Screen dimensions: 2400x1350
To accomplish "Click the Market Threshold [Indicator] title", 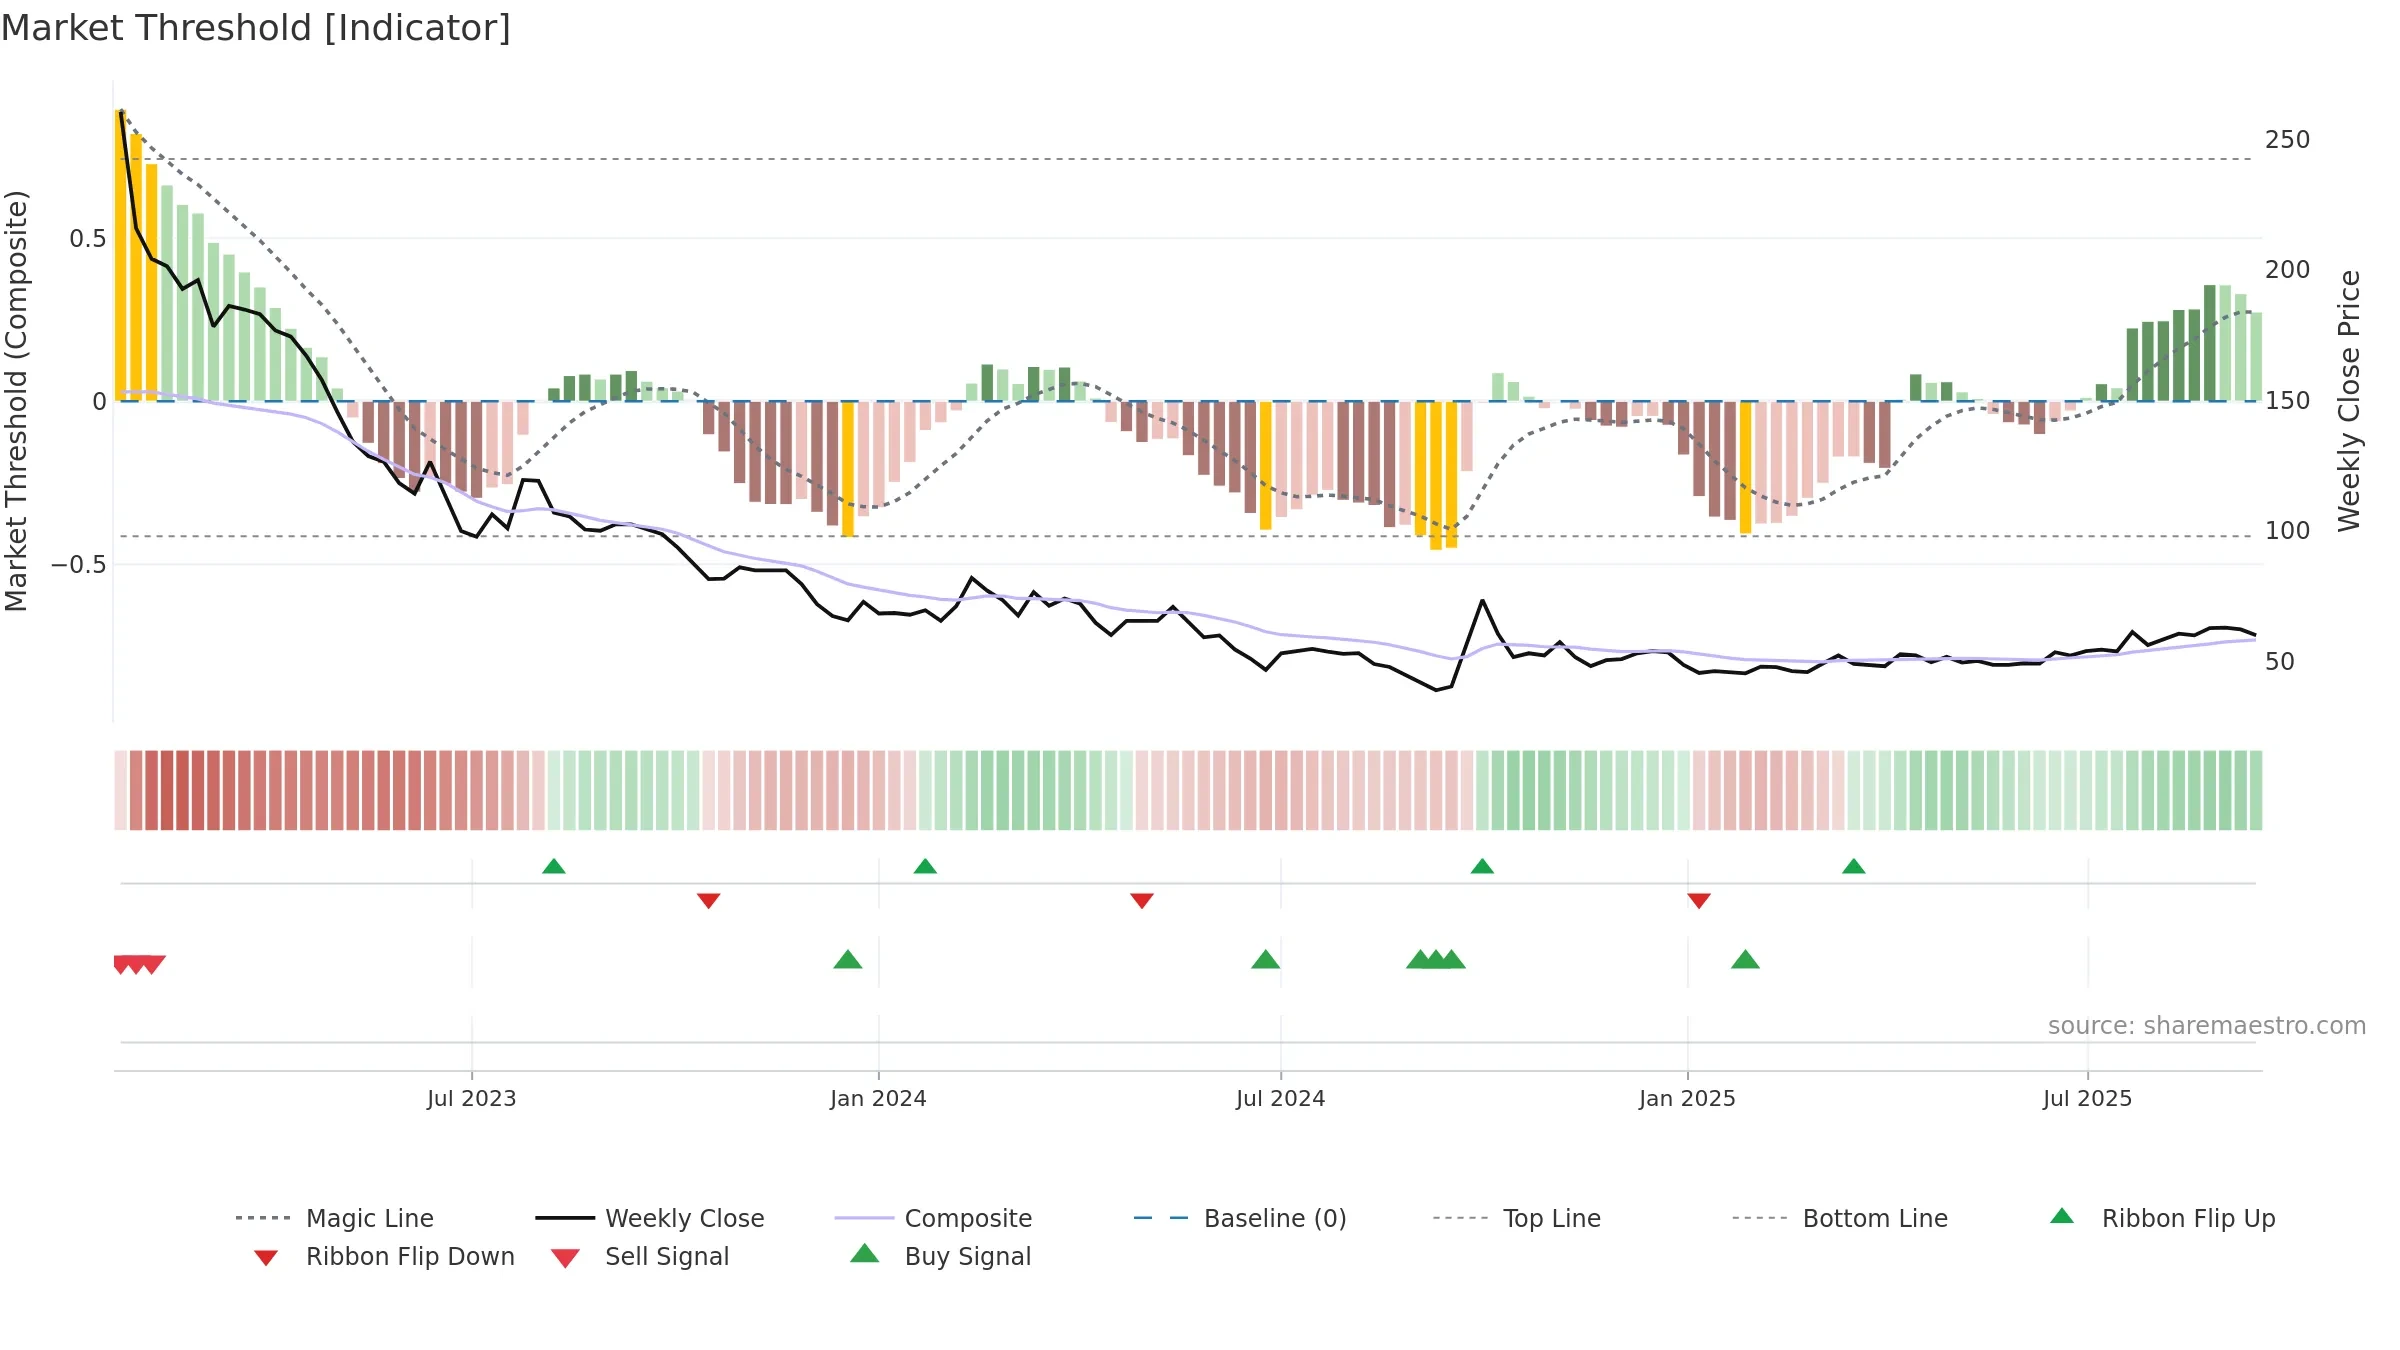I will (x=256, y=28).
